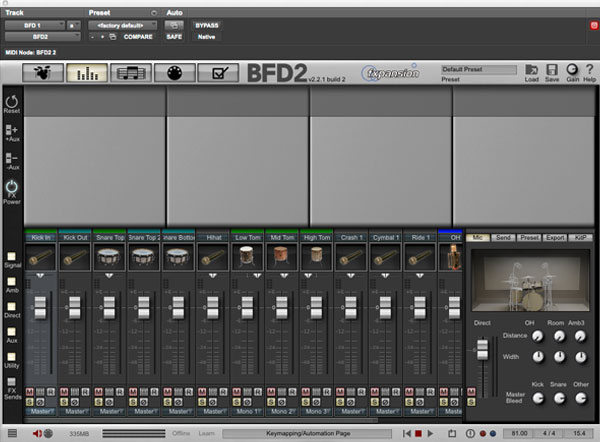This screenshot has width=600, height=442.
Task: Click the OH Distance knob
Action: pyautogui.click(x=538, y=336)
